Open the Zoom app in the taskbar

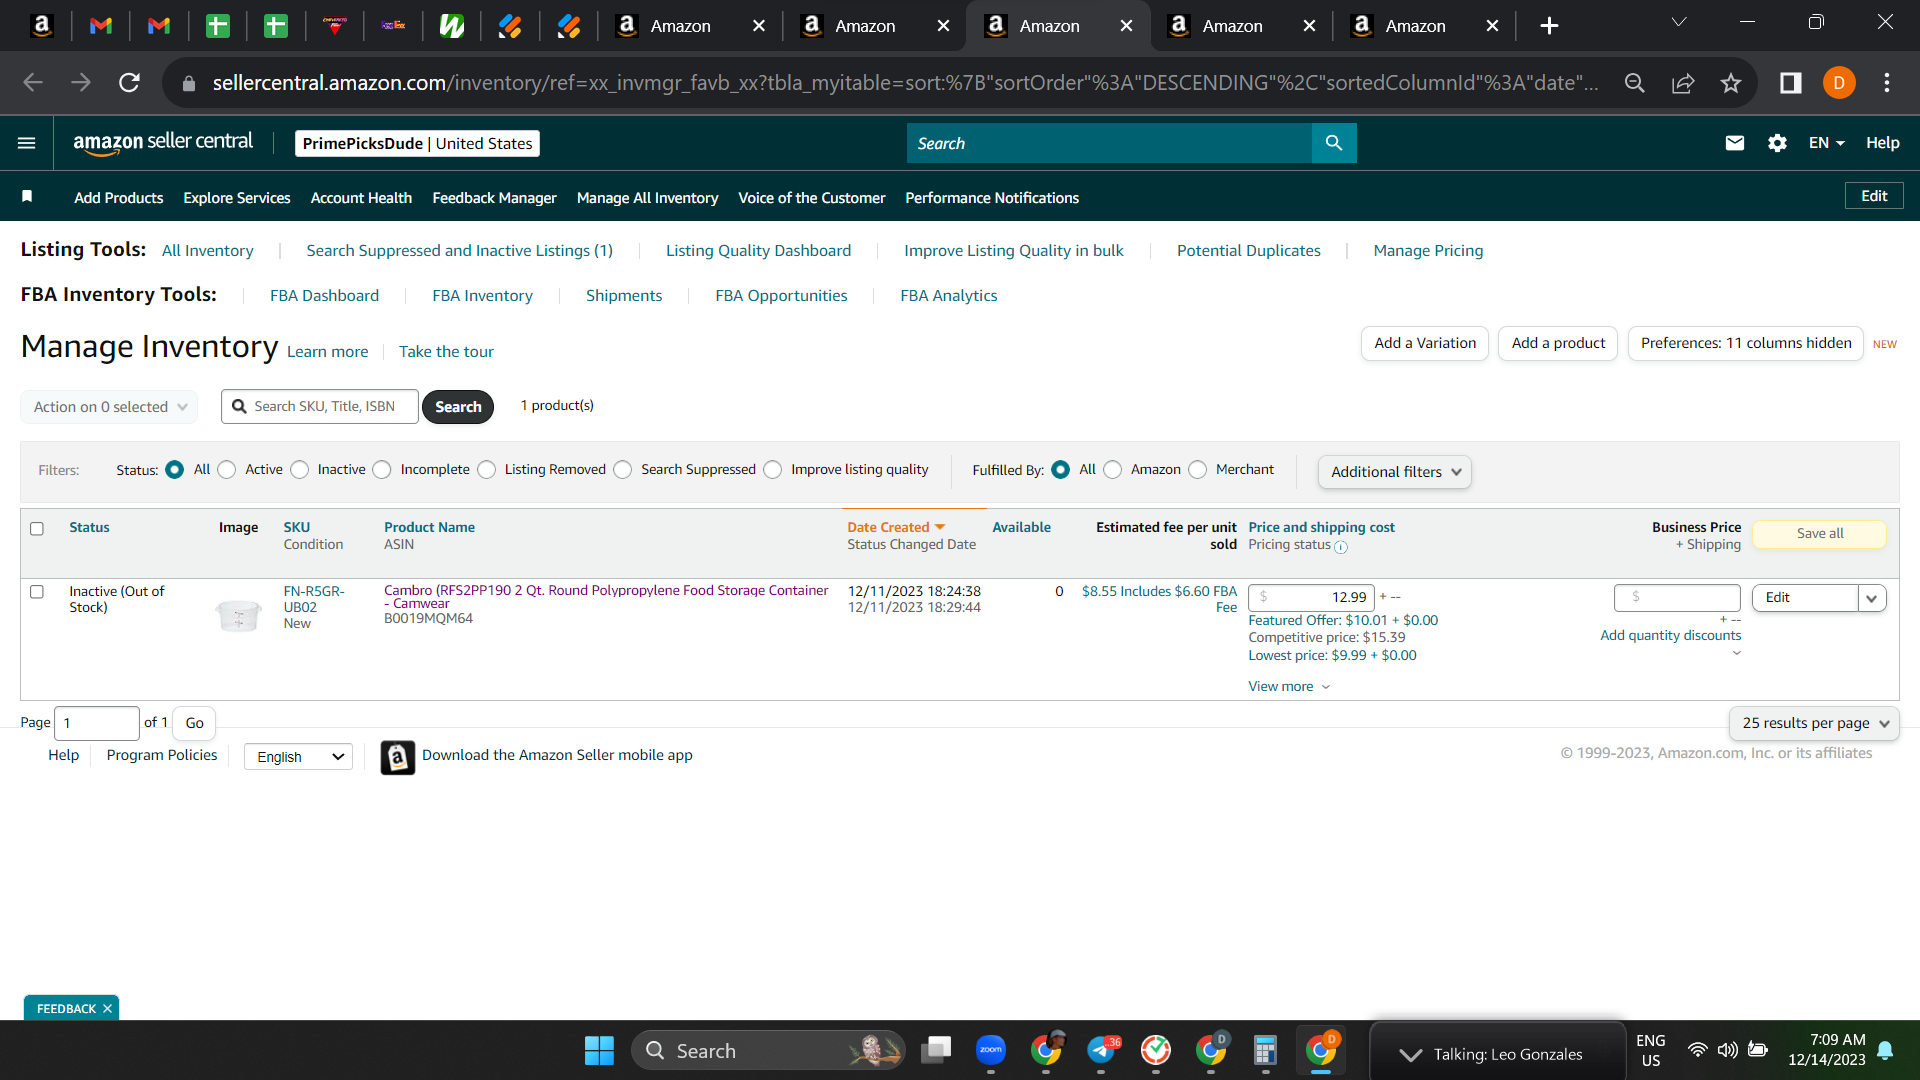[991, 1050]
